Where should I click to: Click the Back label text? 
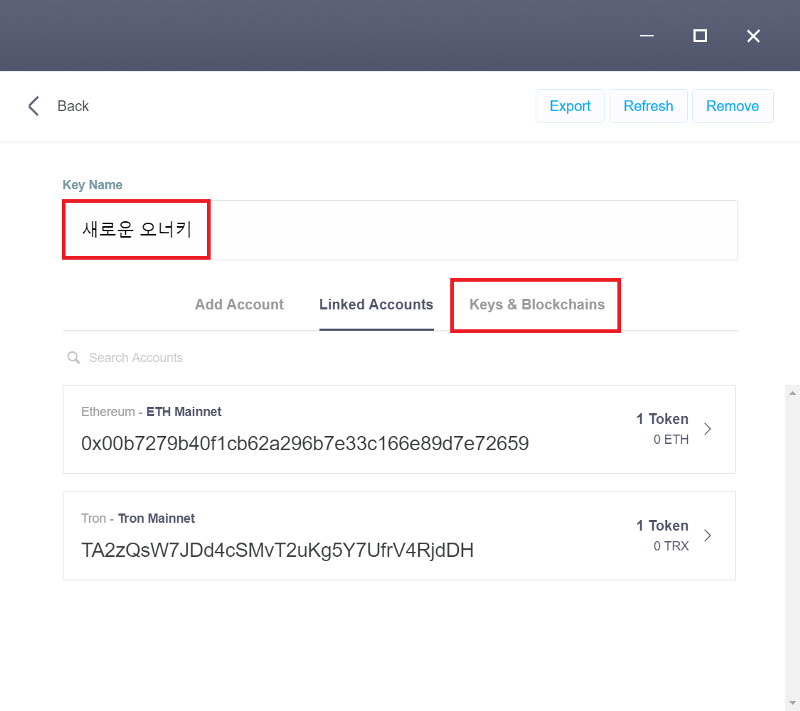[x=73, y=106]
